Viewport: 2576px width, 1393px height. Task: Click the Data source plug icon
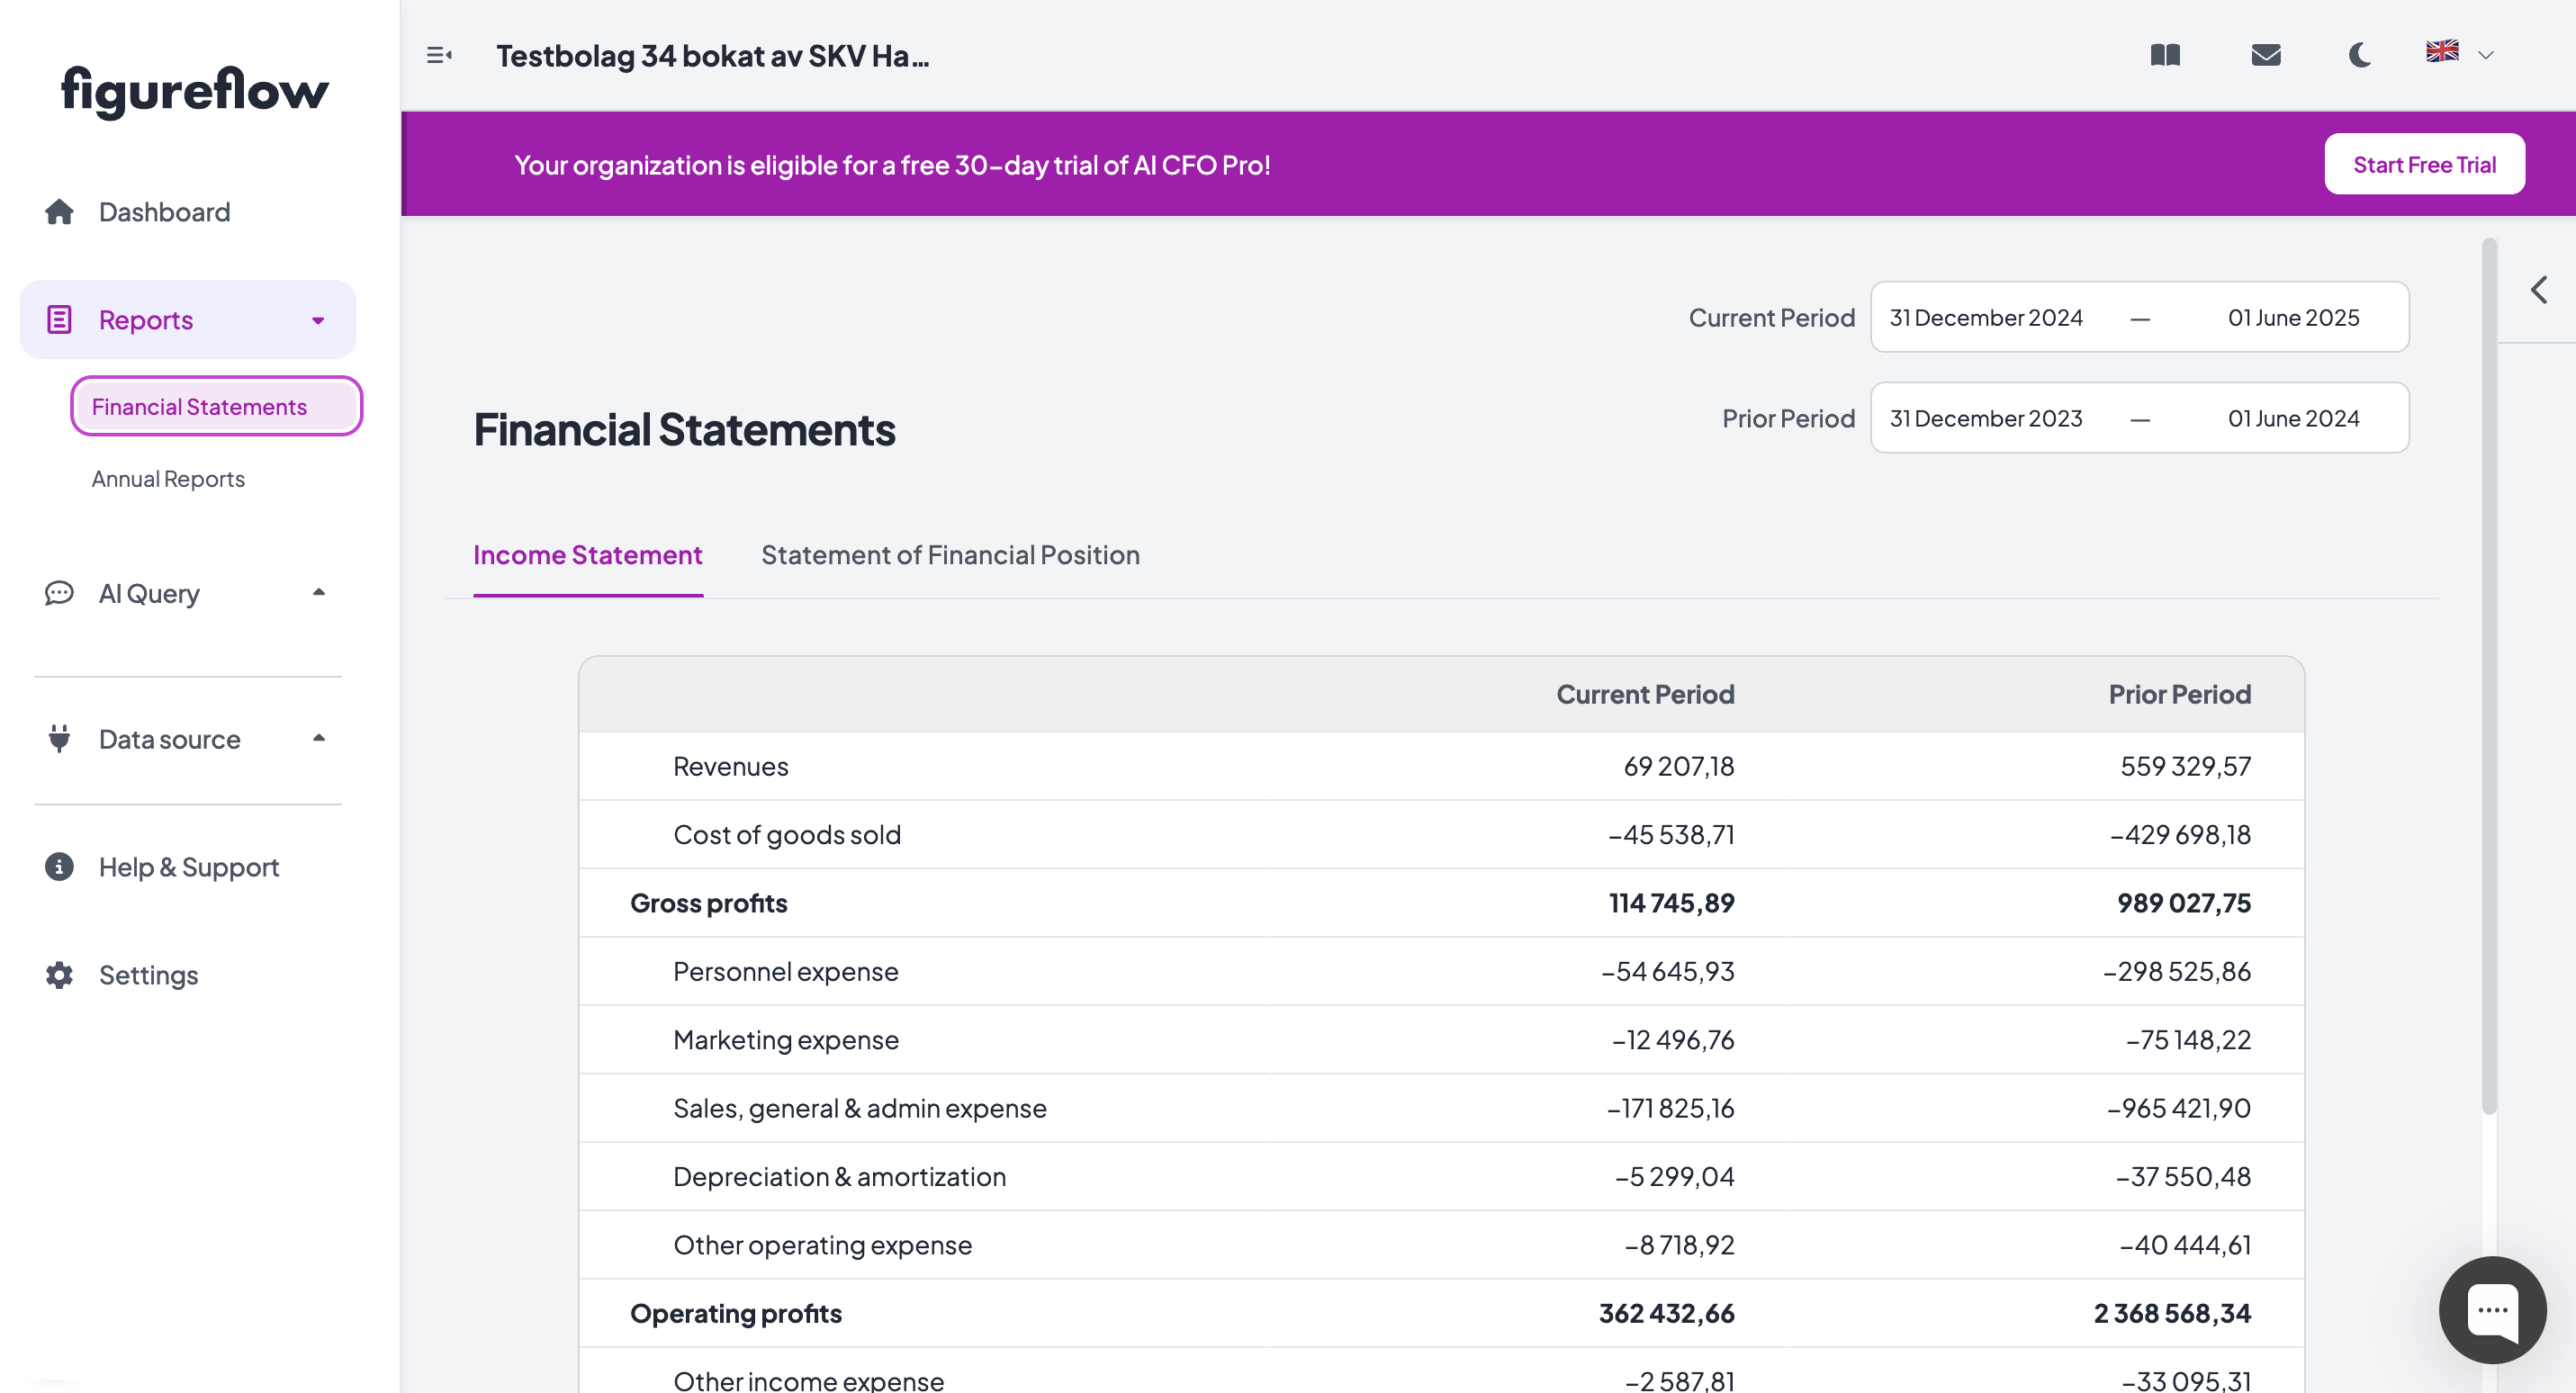coord(59,739)
